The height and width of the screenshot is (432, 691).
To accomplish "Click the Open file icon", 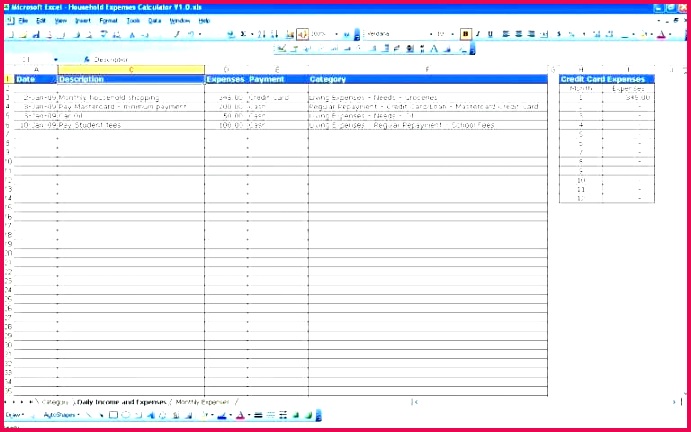I will point(23,34).
